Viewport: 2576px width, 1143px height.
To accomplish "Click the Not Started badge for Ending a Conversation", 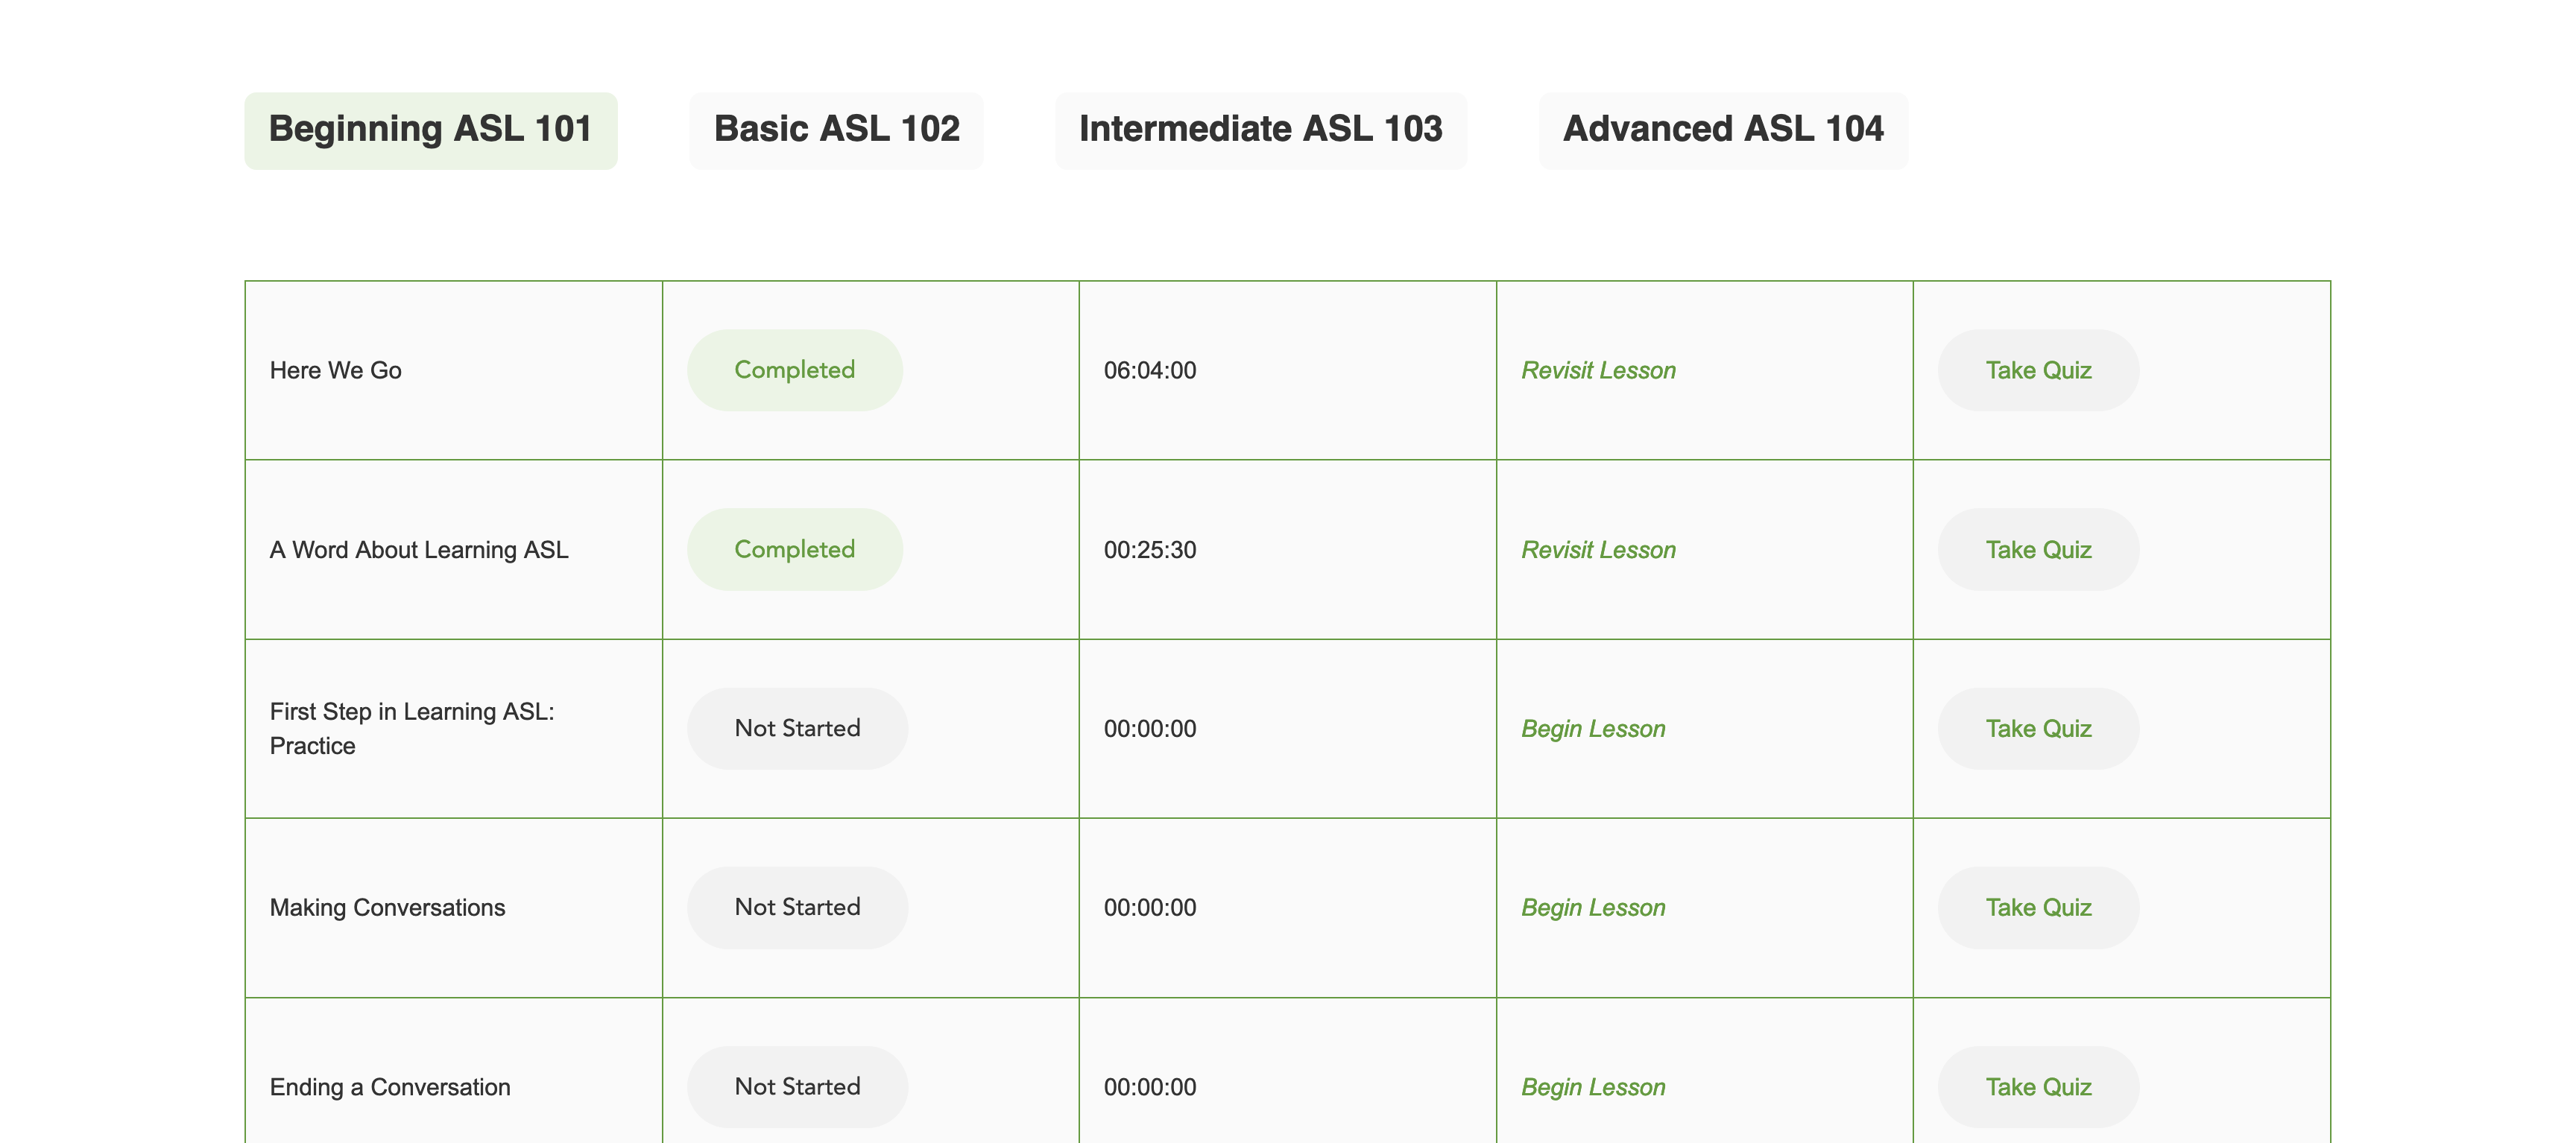I will 797,1086.
